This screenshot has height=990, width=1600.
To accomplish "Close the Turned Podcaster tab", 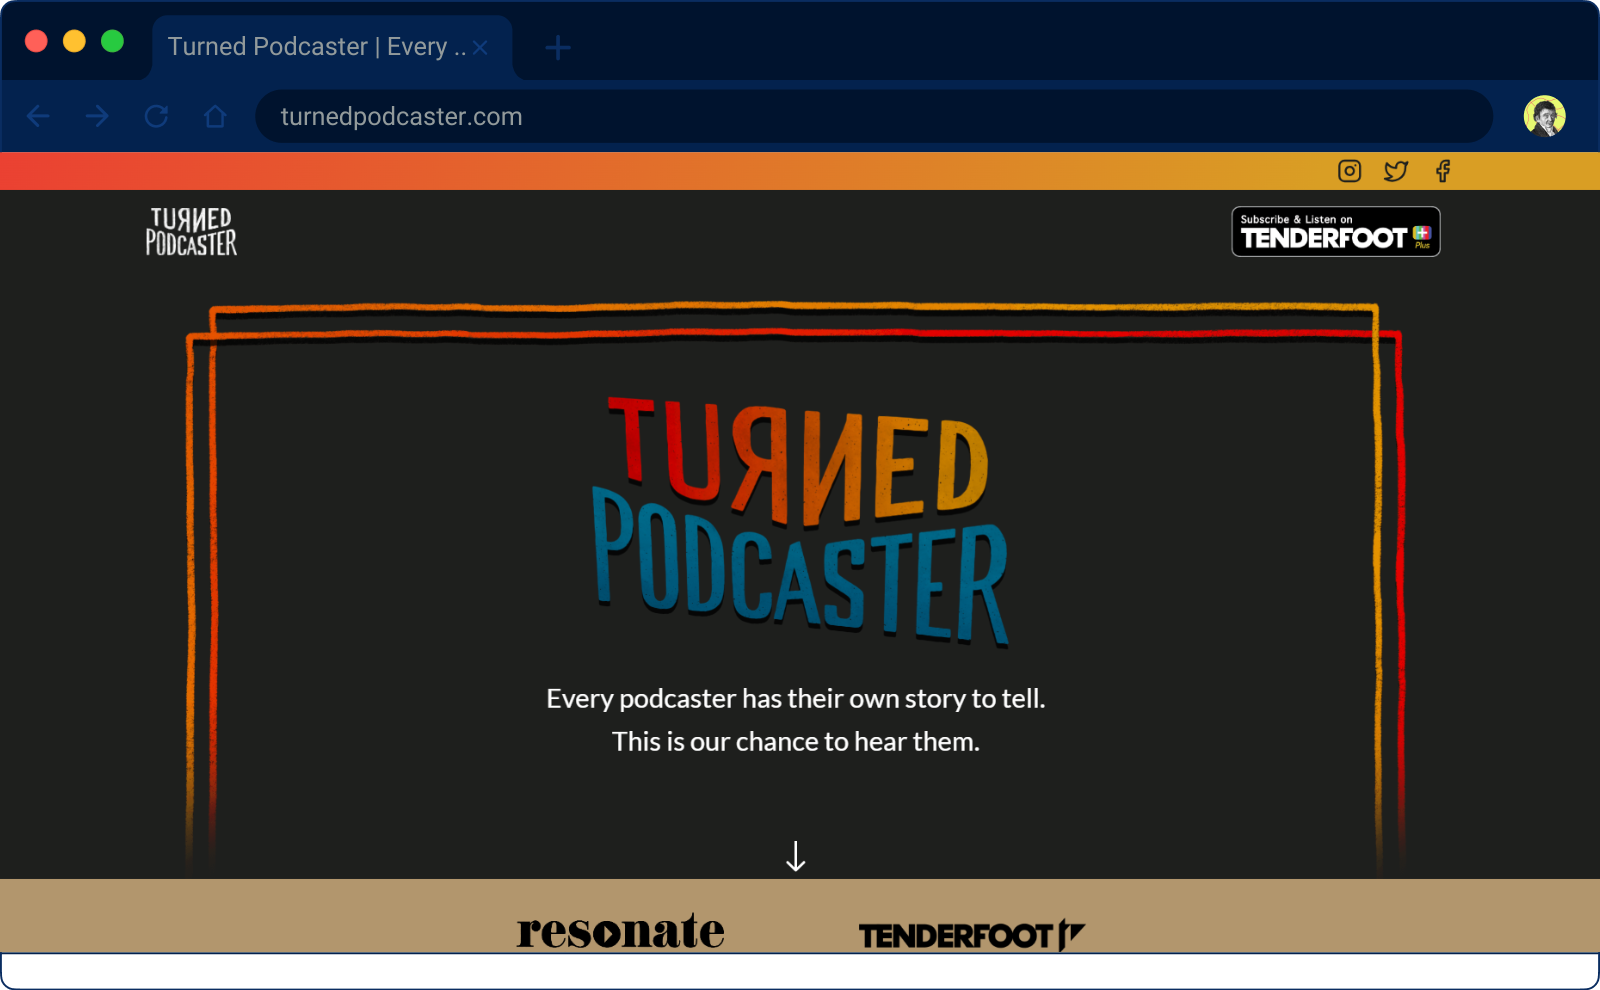I will (481, 47).
